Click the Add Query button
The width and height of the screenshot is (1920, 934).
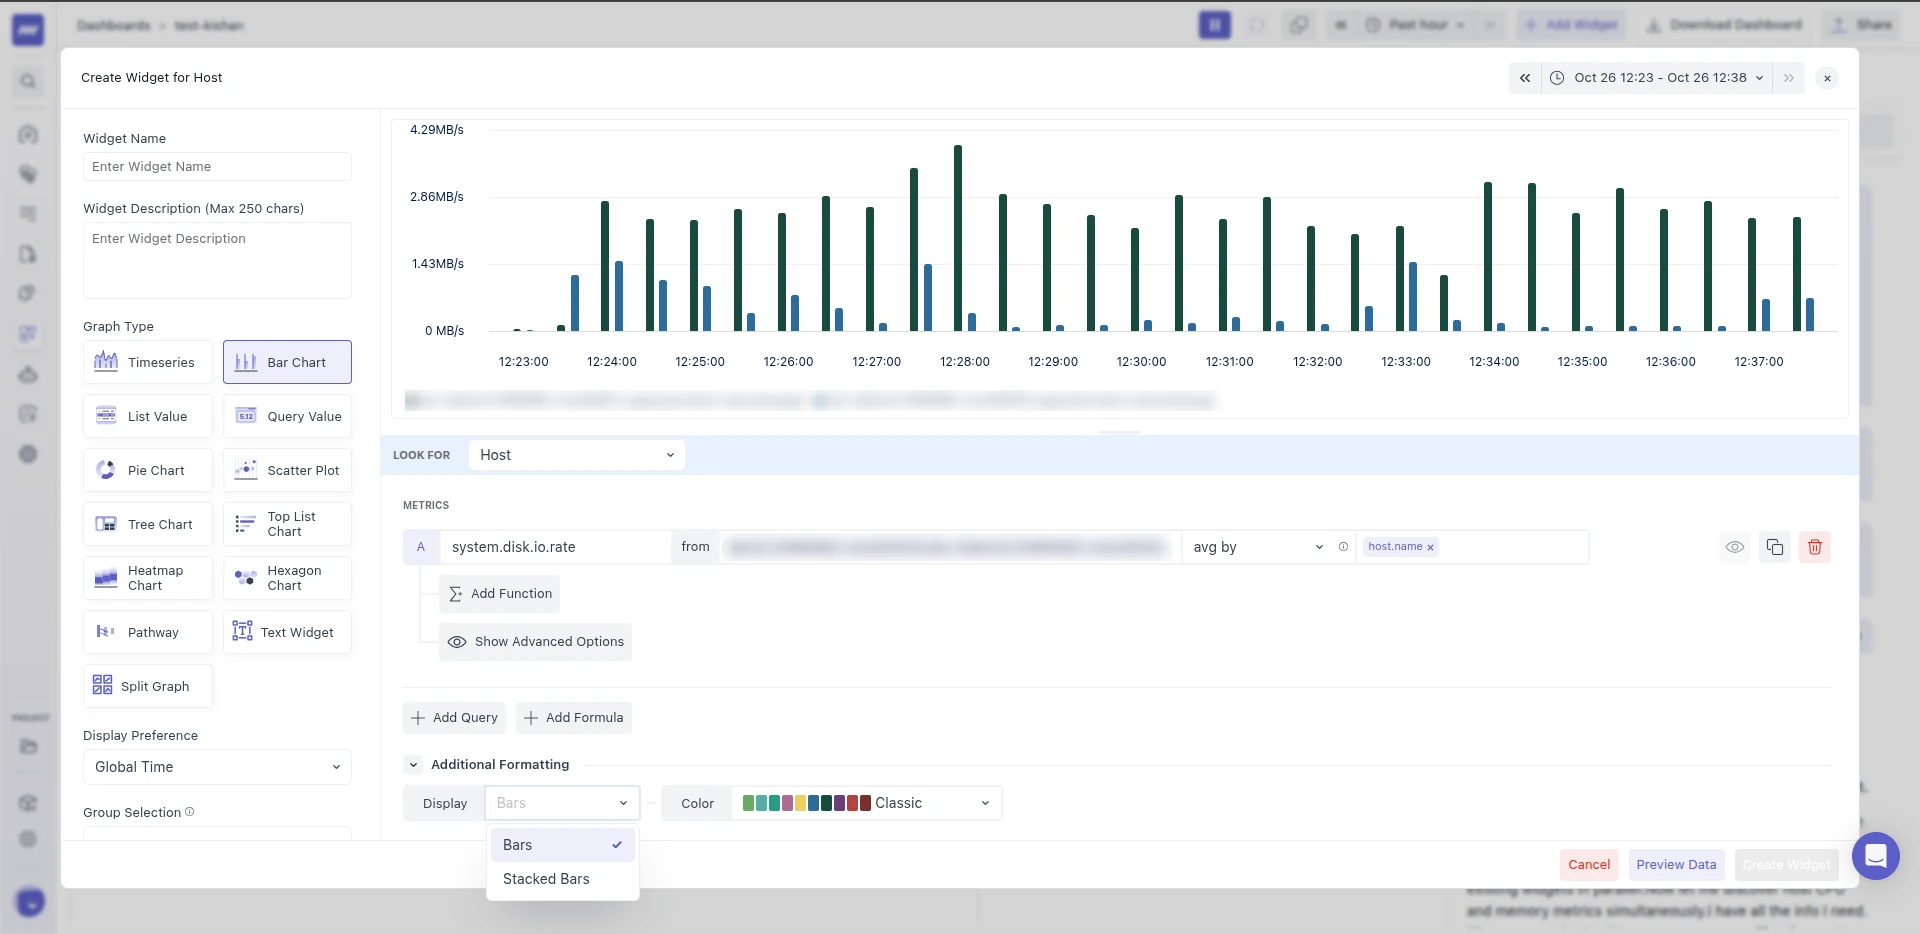tap(454, 718)
